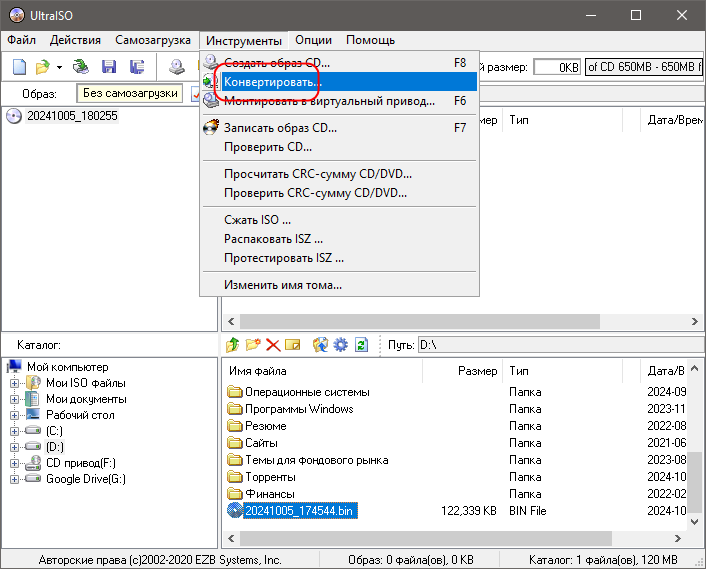Save the image with the floppy icon
Viewport: 706px width, 569px height.
[109, 67]
